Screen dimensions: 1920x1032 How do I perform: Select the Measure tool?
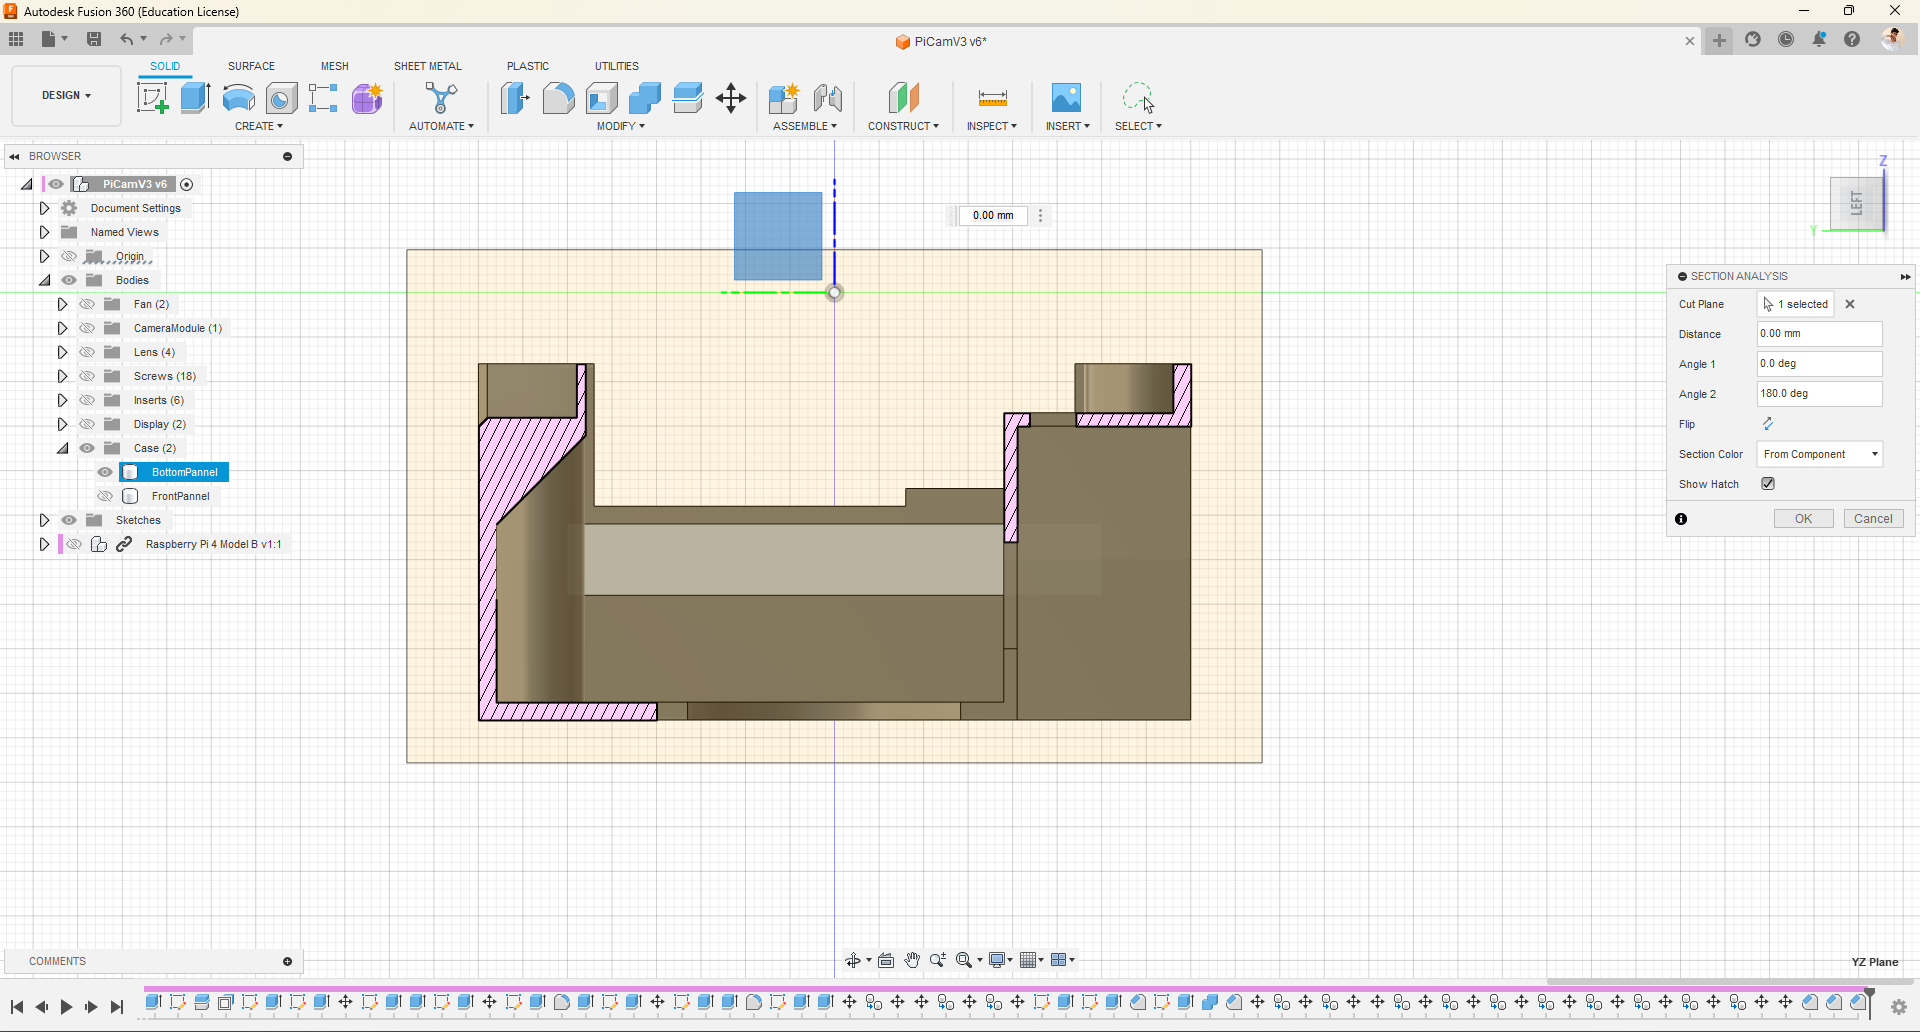[992, 98]
